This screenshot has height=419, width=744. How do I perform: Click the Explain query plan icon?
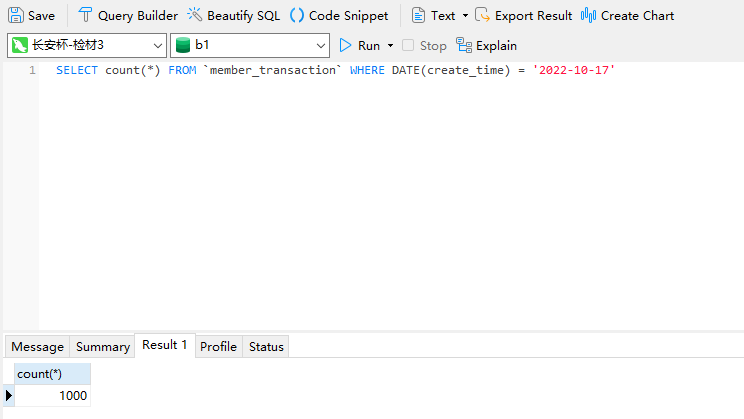pos(464,45)
